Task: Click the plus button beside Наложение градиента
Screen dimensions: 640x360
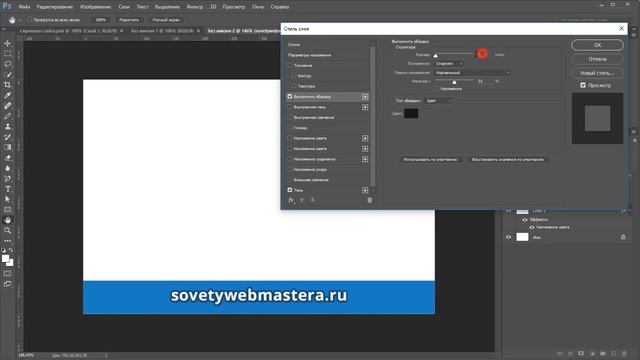Action: pyautogui.click(x=365, y=159)
